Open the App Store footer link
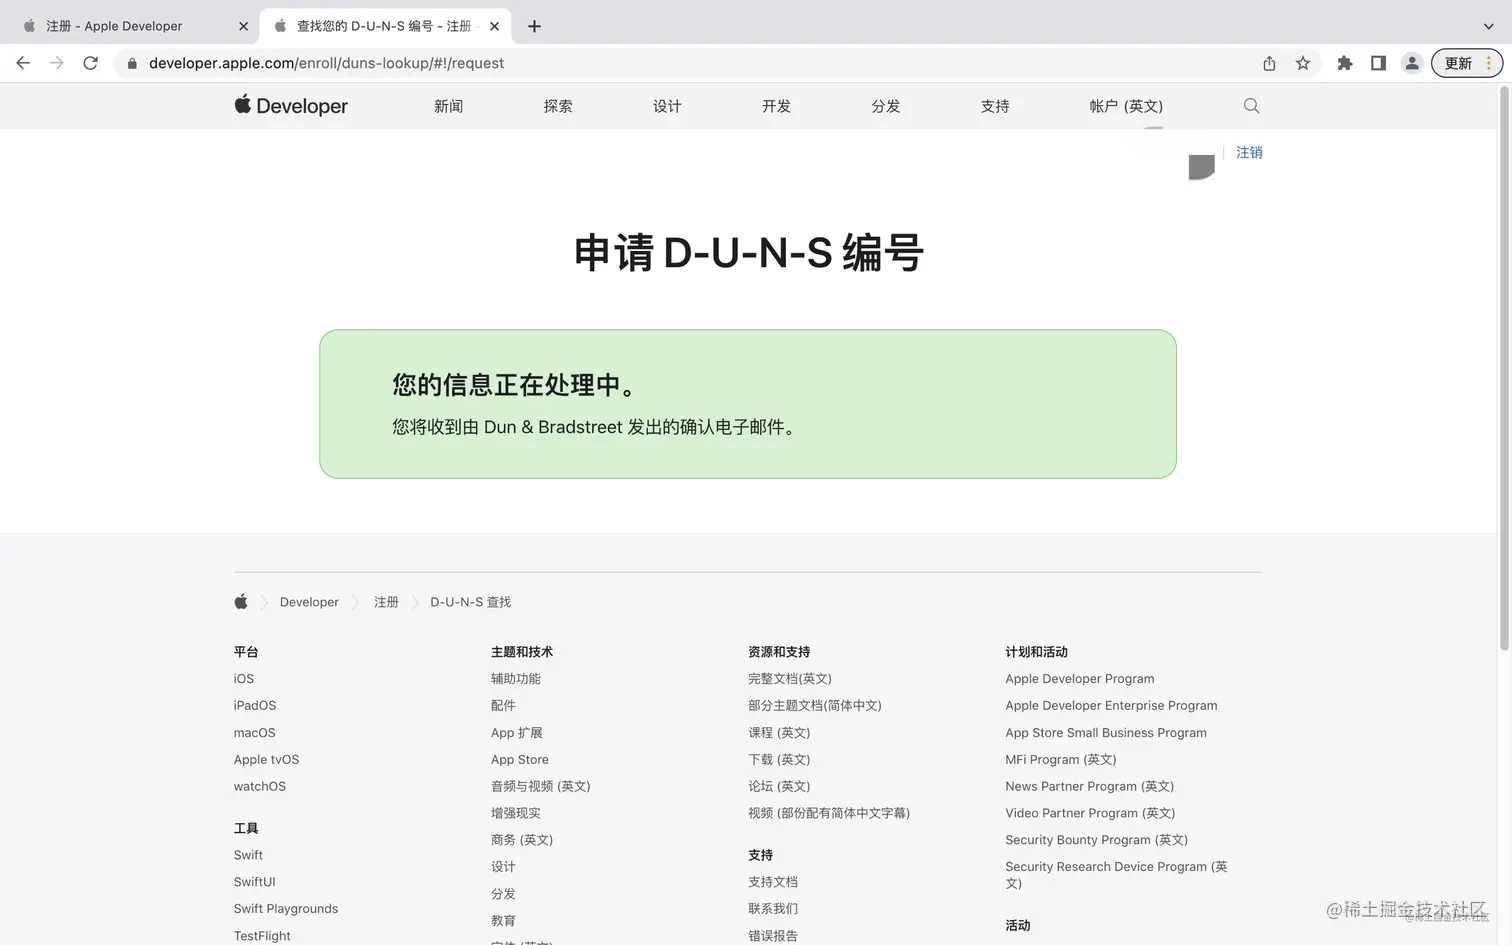 point(520,760)
